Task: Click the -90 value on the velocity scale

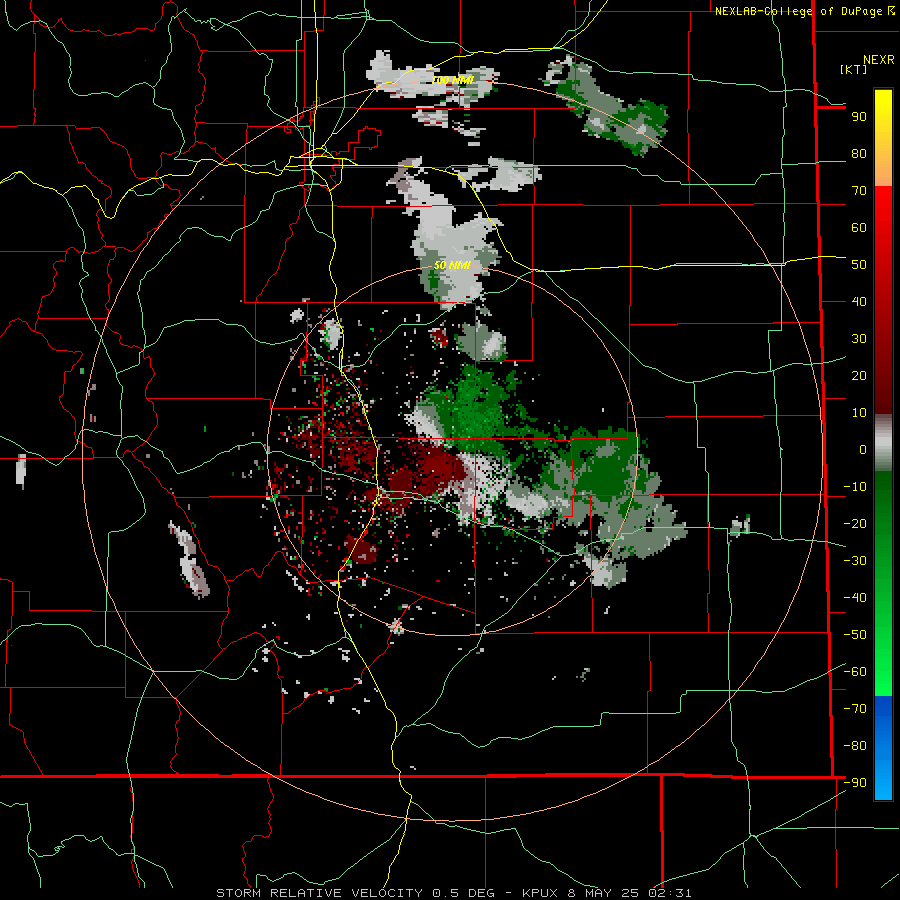Action: [x=855, y=783]
